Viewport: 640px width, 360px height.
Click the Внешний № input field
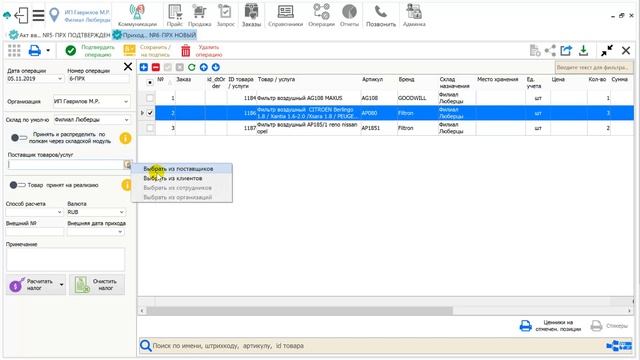35,232
